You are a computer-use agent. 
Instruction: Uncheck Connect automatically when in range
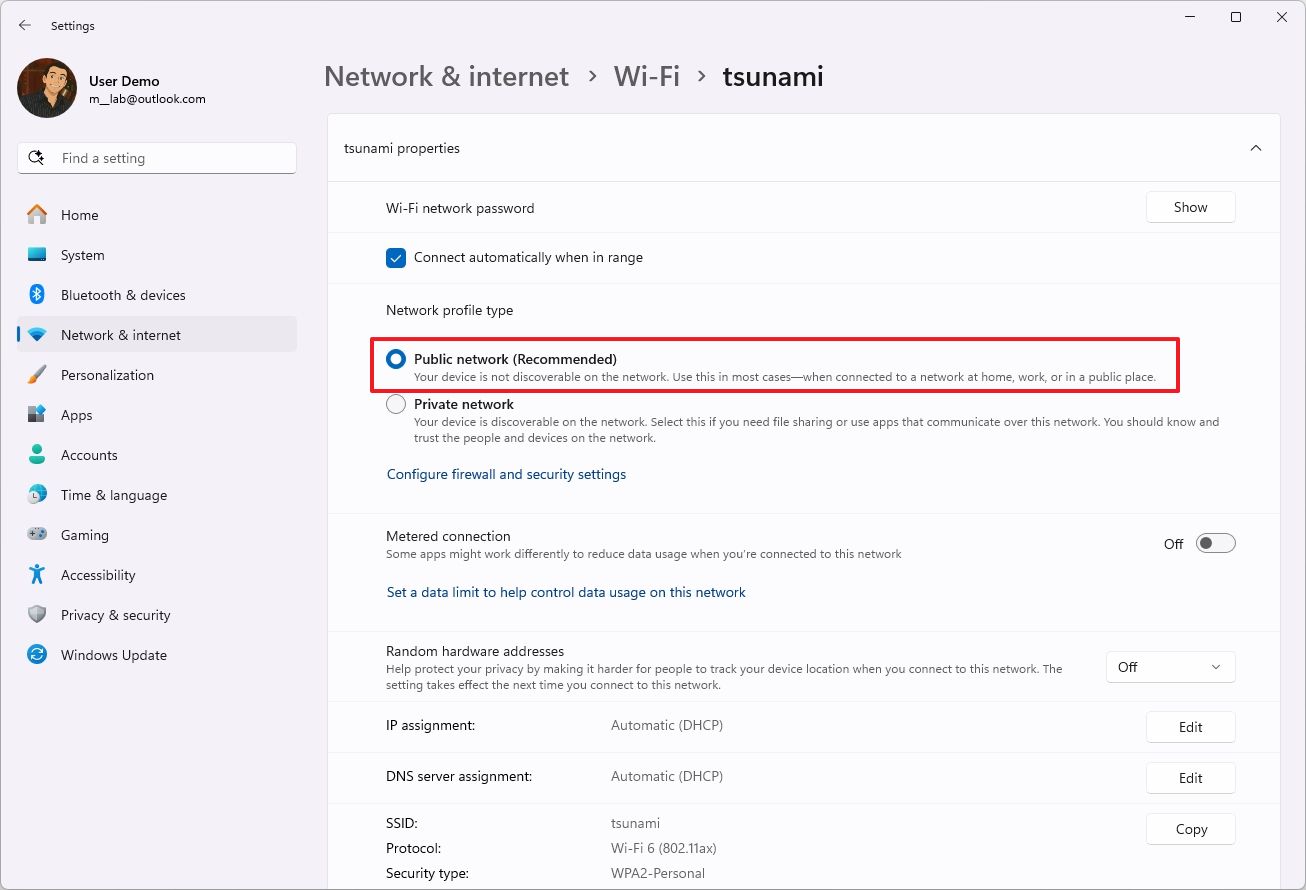(x=396, y=257)
